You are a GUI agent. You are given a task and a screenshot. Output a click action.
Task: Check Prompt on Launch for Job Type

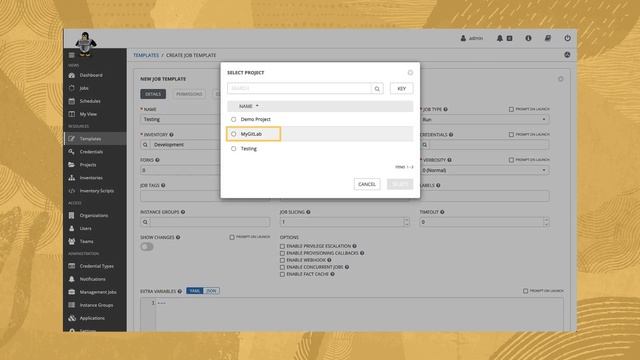click(x=511, y=109)
